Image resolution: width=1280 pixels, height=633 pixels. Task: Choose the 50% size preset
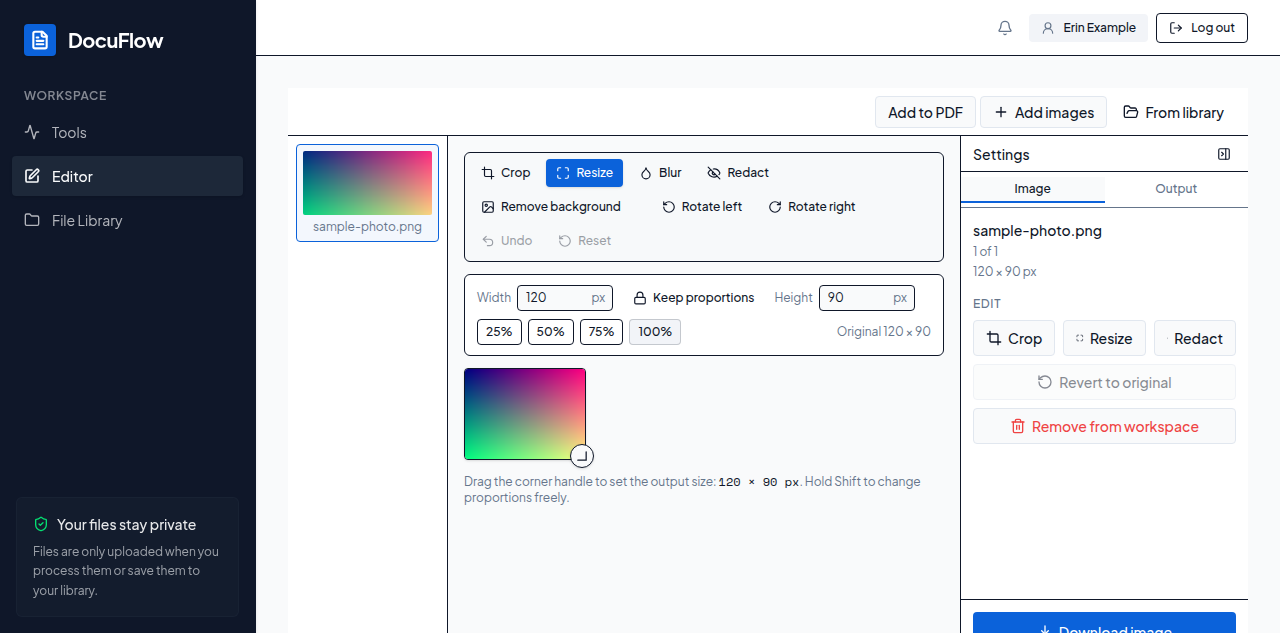point(551,332)
